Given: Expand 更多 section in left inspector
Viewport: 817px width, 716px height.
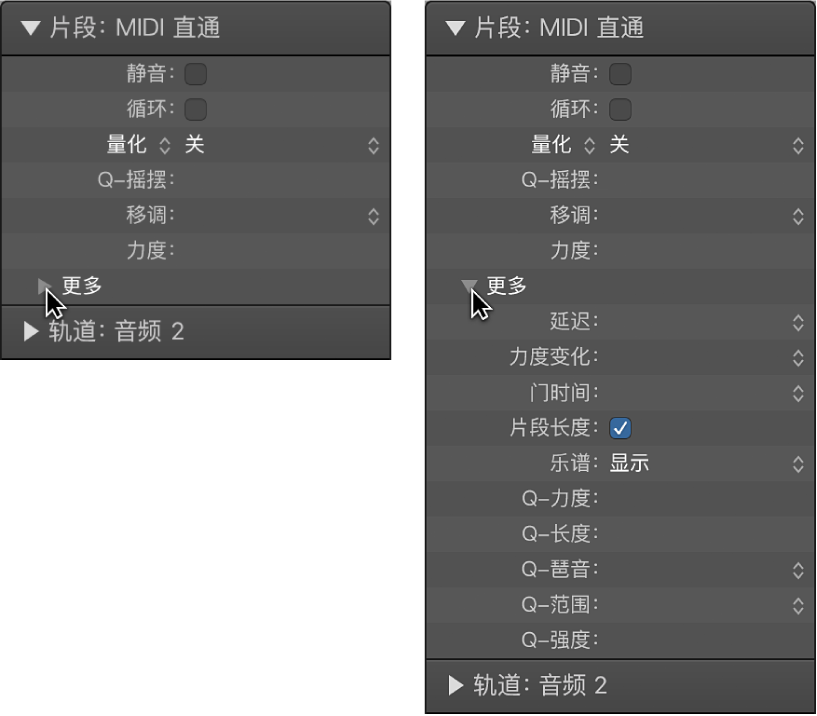Looking at the screenshot, I should 44,286.
